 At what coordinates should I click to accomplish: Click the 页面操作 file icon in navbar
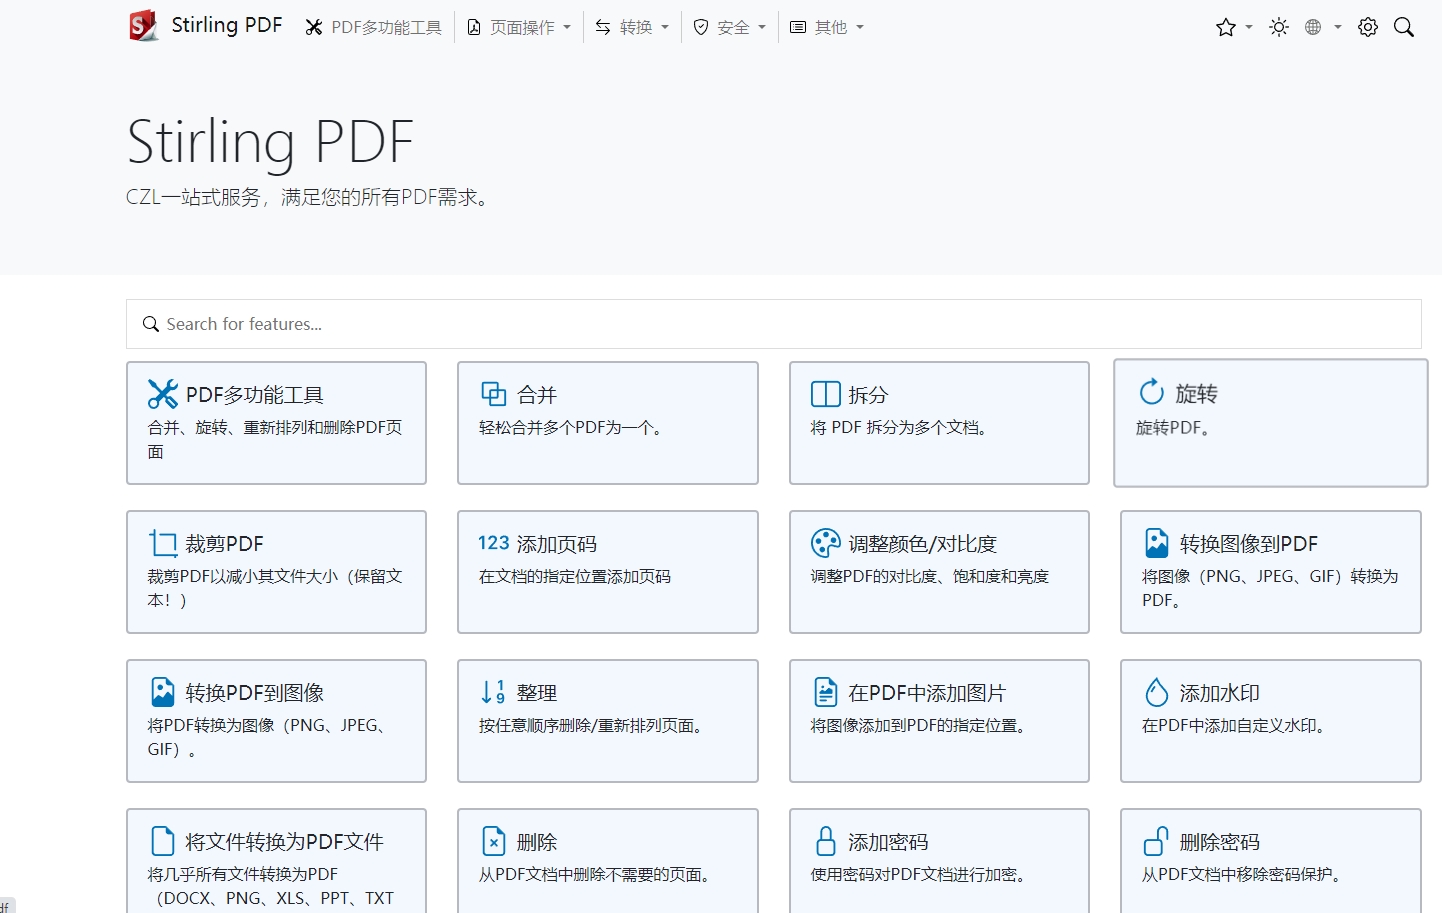(474, 27)
